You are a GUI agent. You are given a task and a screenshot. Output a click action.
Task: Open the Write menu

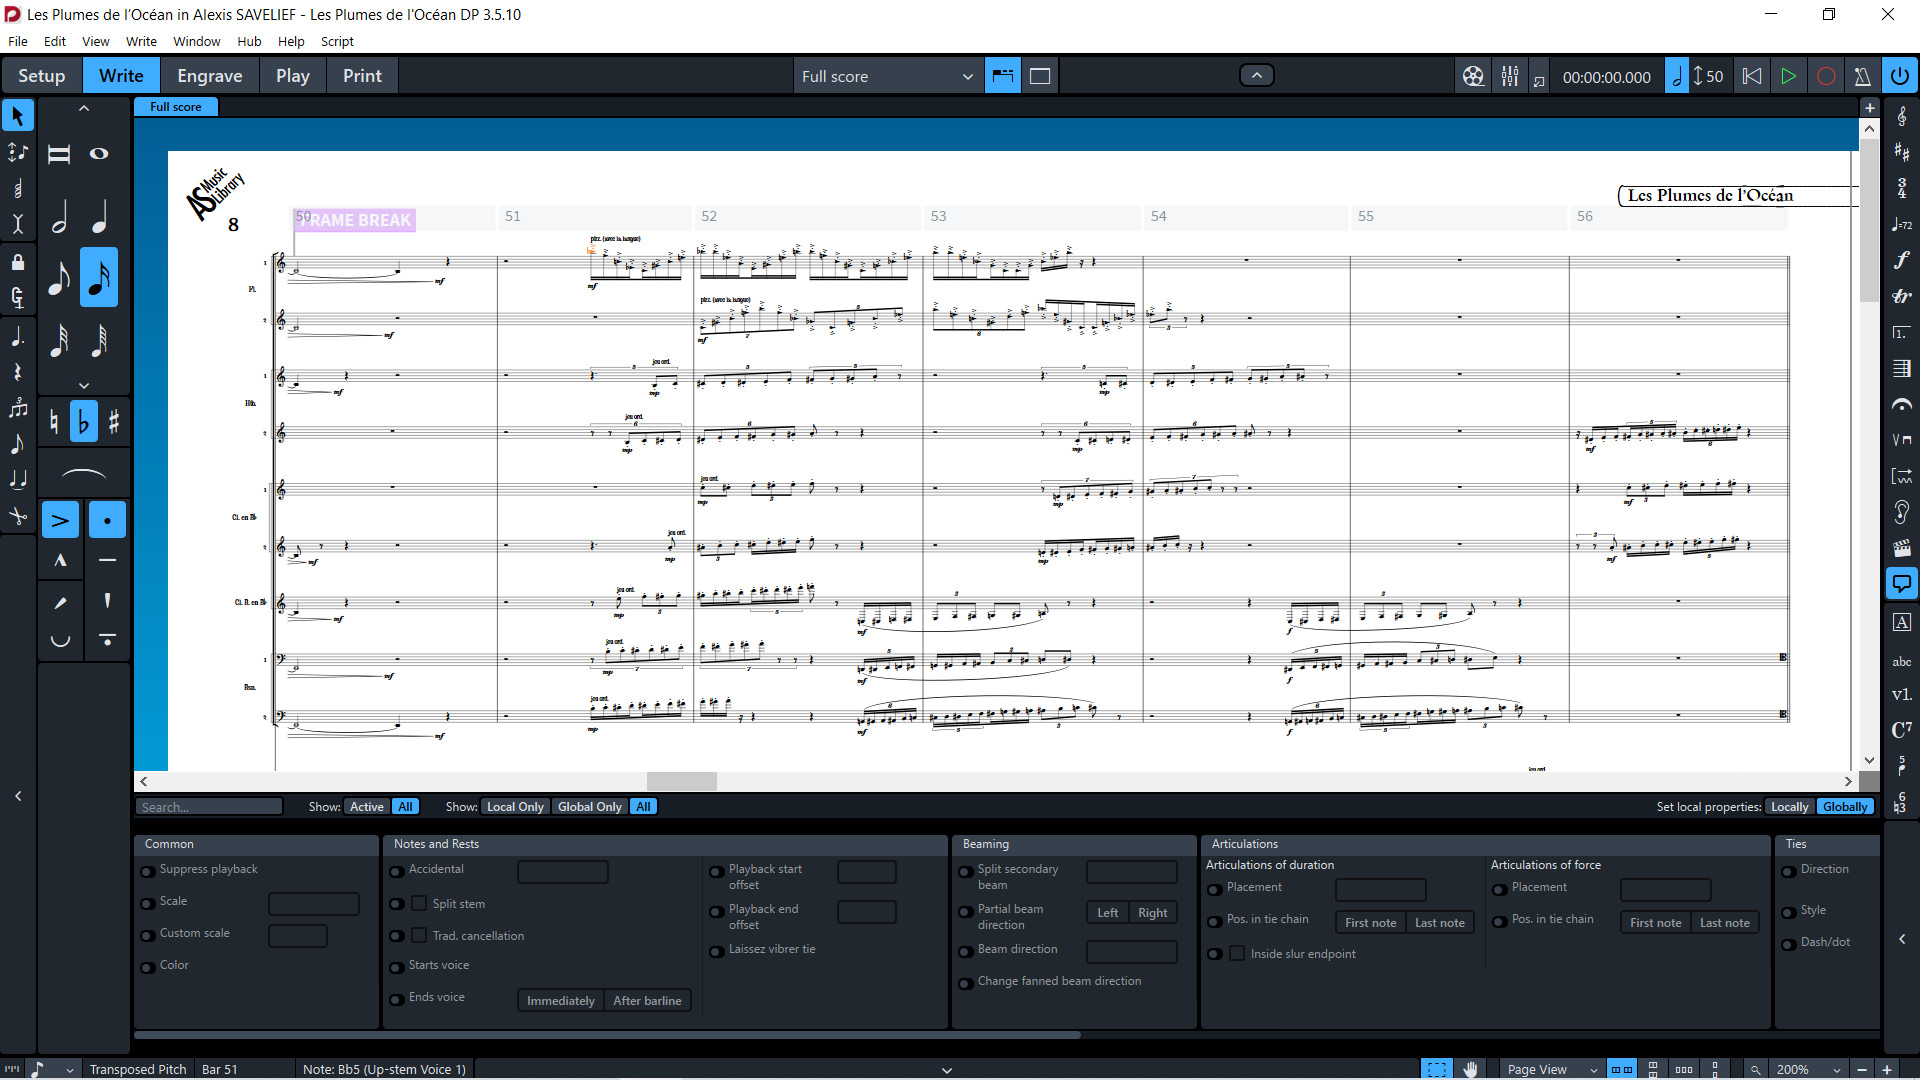click(x=141, y=41)
